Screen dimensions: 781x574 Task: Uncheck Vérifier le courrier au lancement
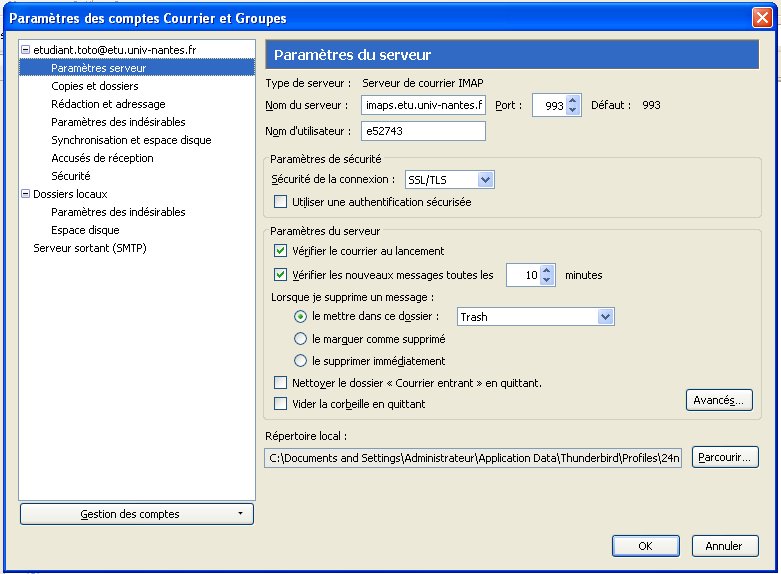coord(281,251)
